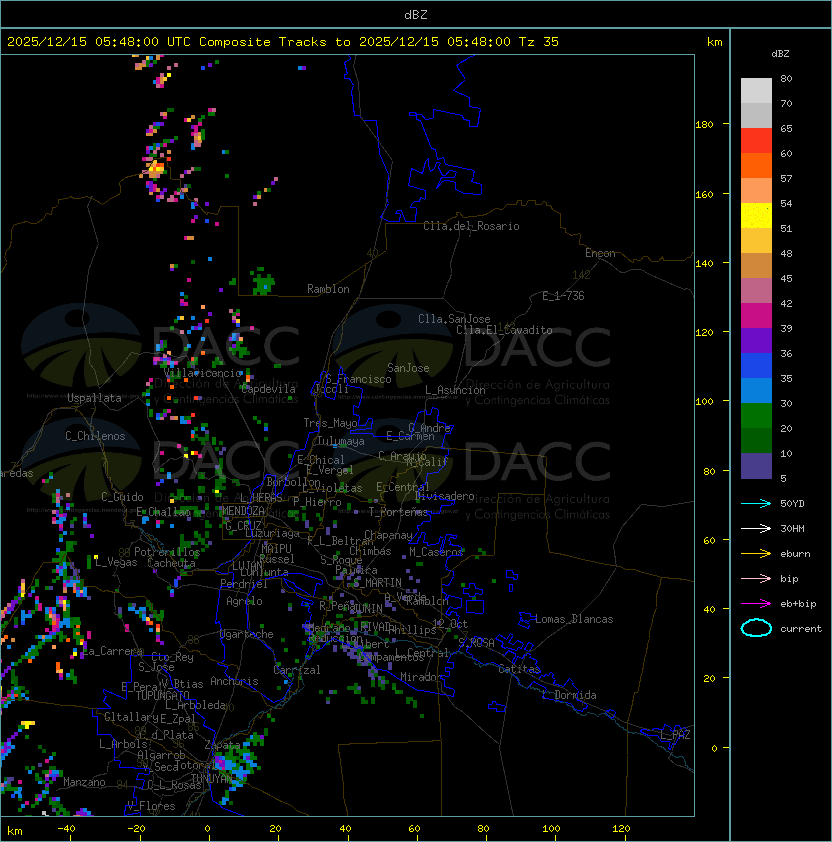Click the L_Dormida map label
The image size is (832, 842).
(x=569, y=695)
